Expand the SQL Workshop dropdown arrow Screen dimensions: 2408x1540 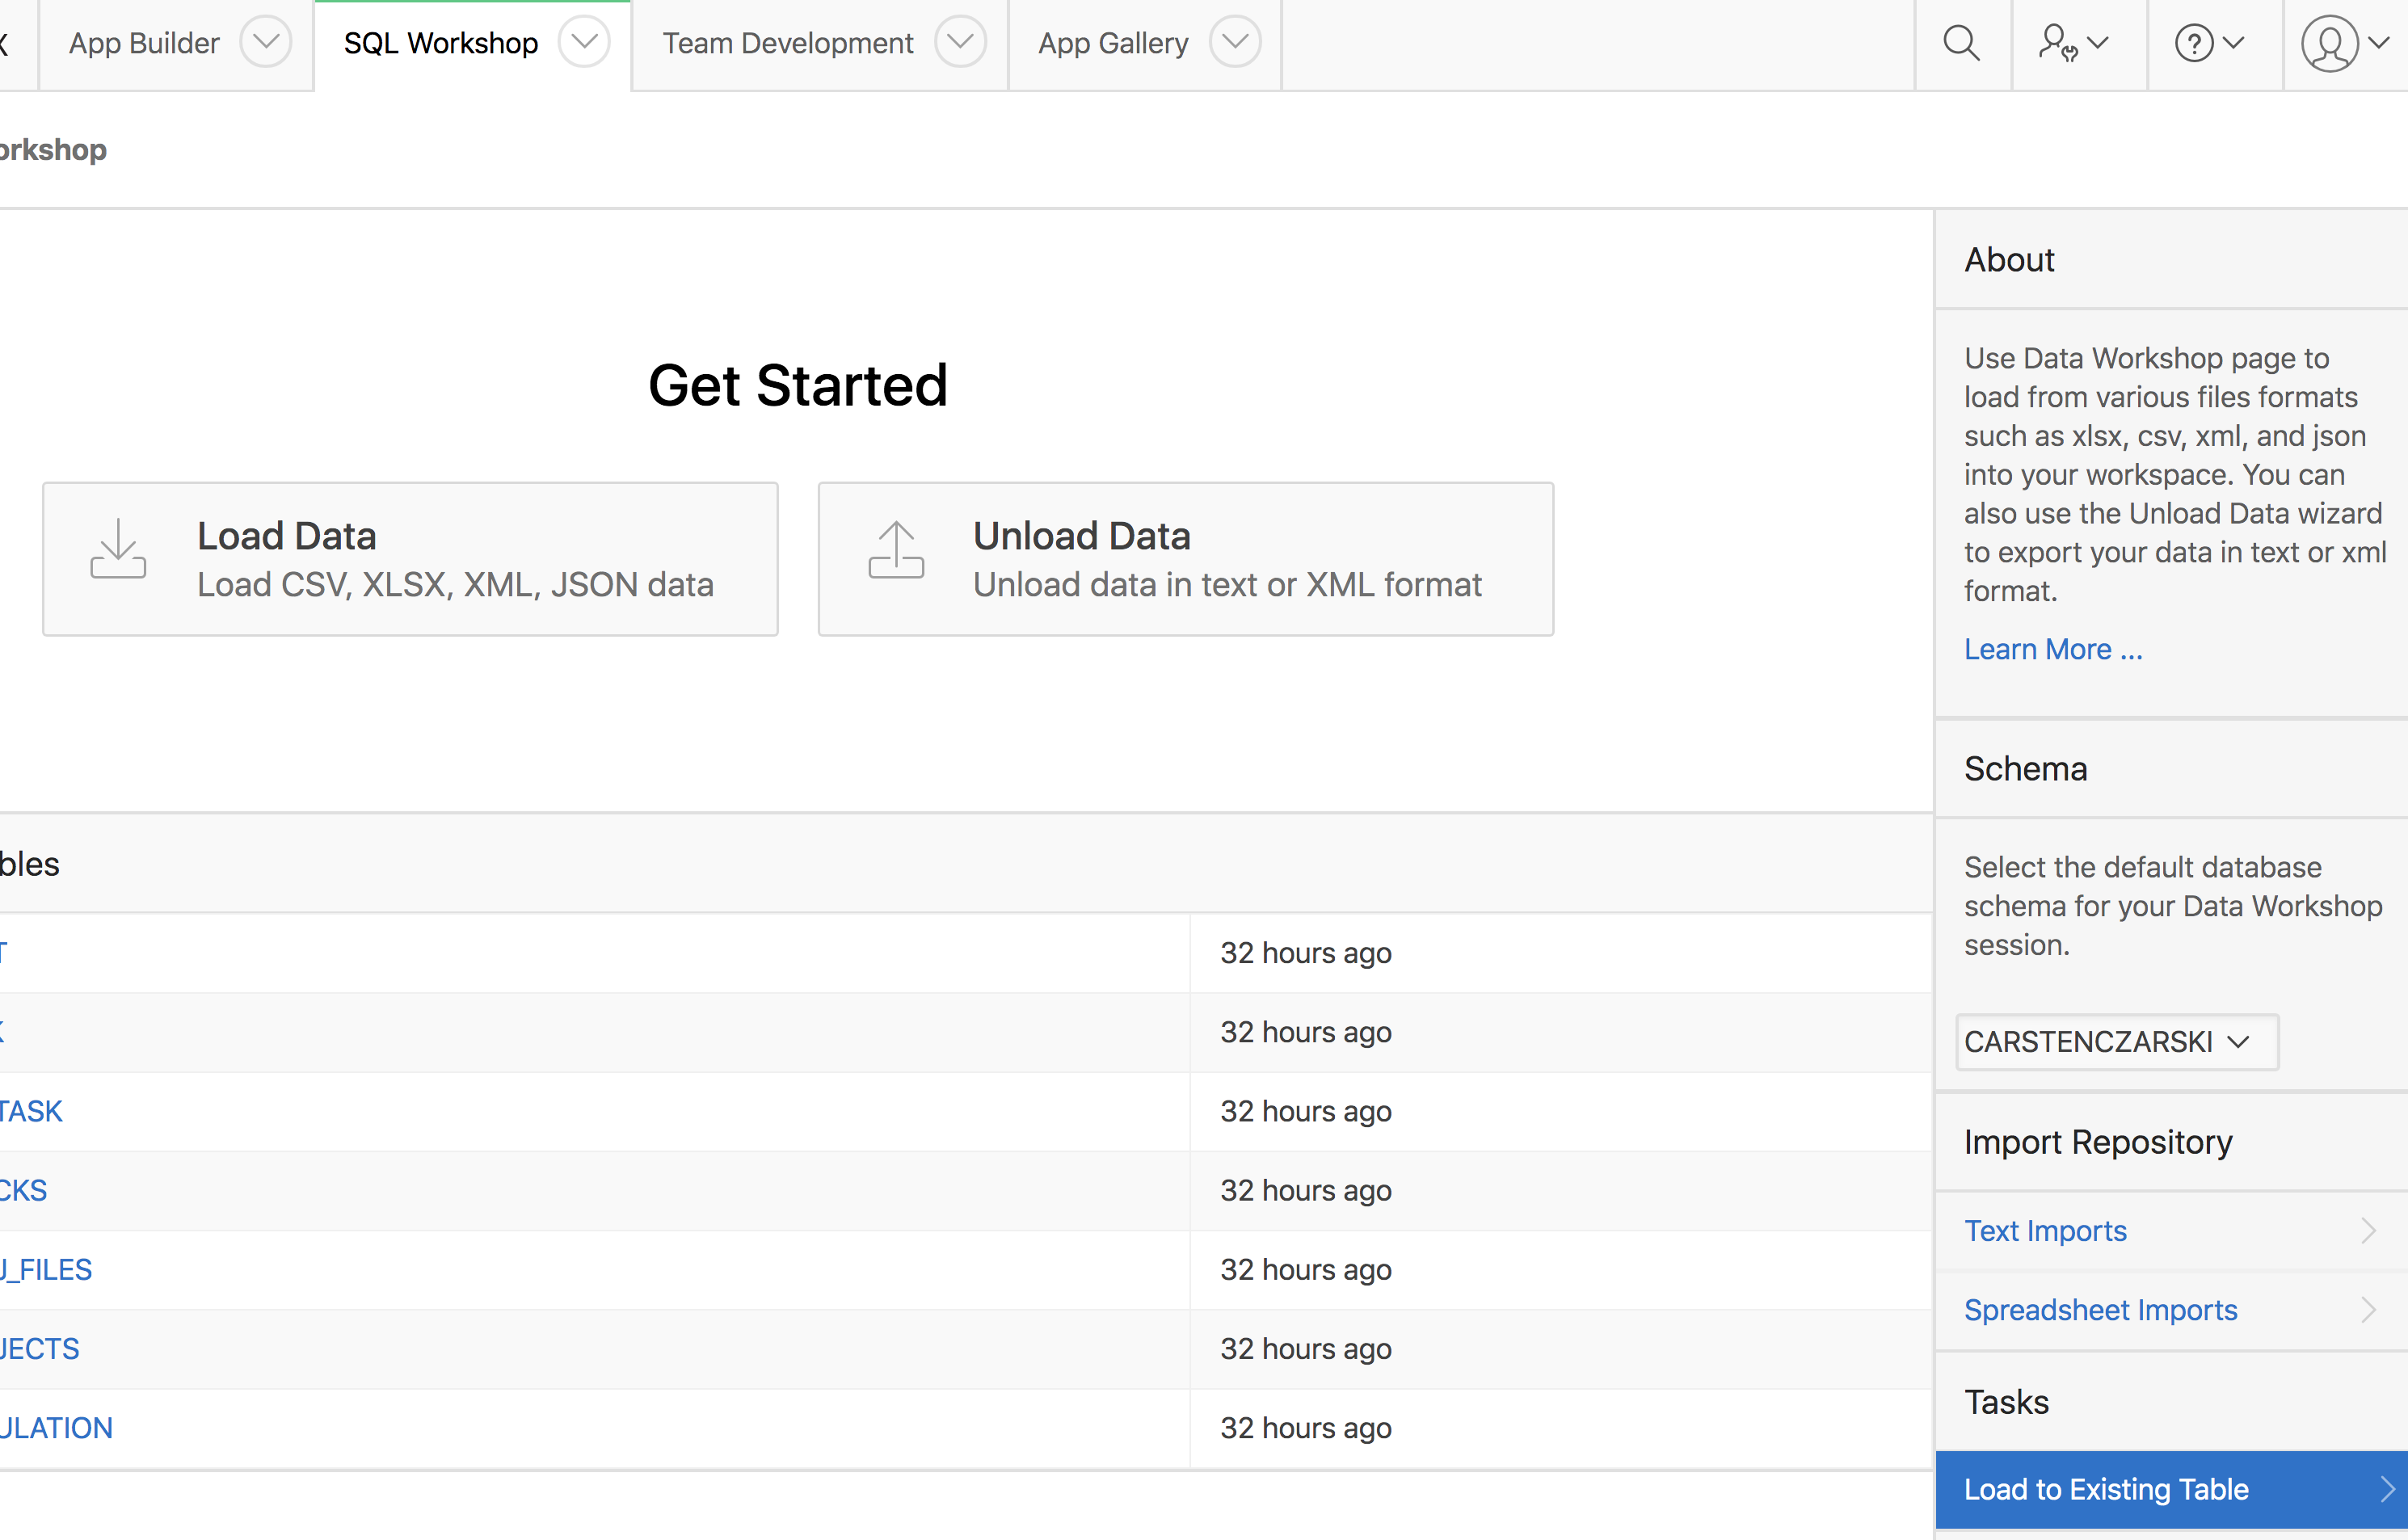click(584, 42)
